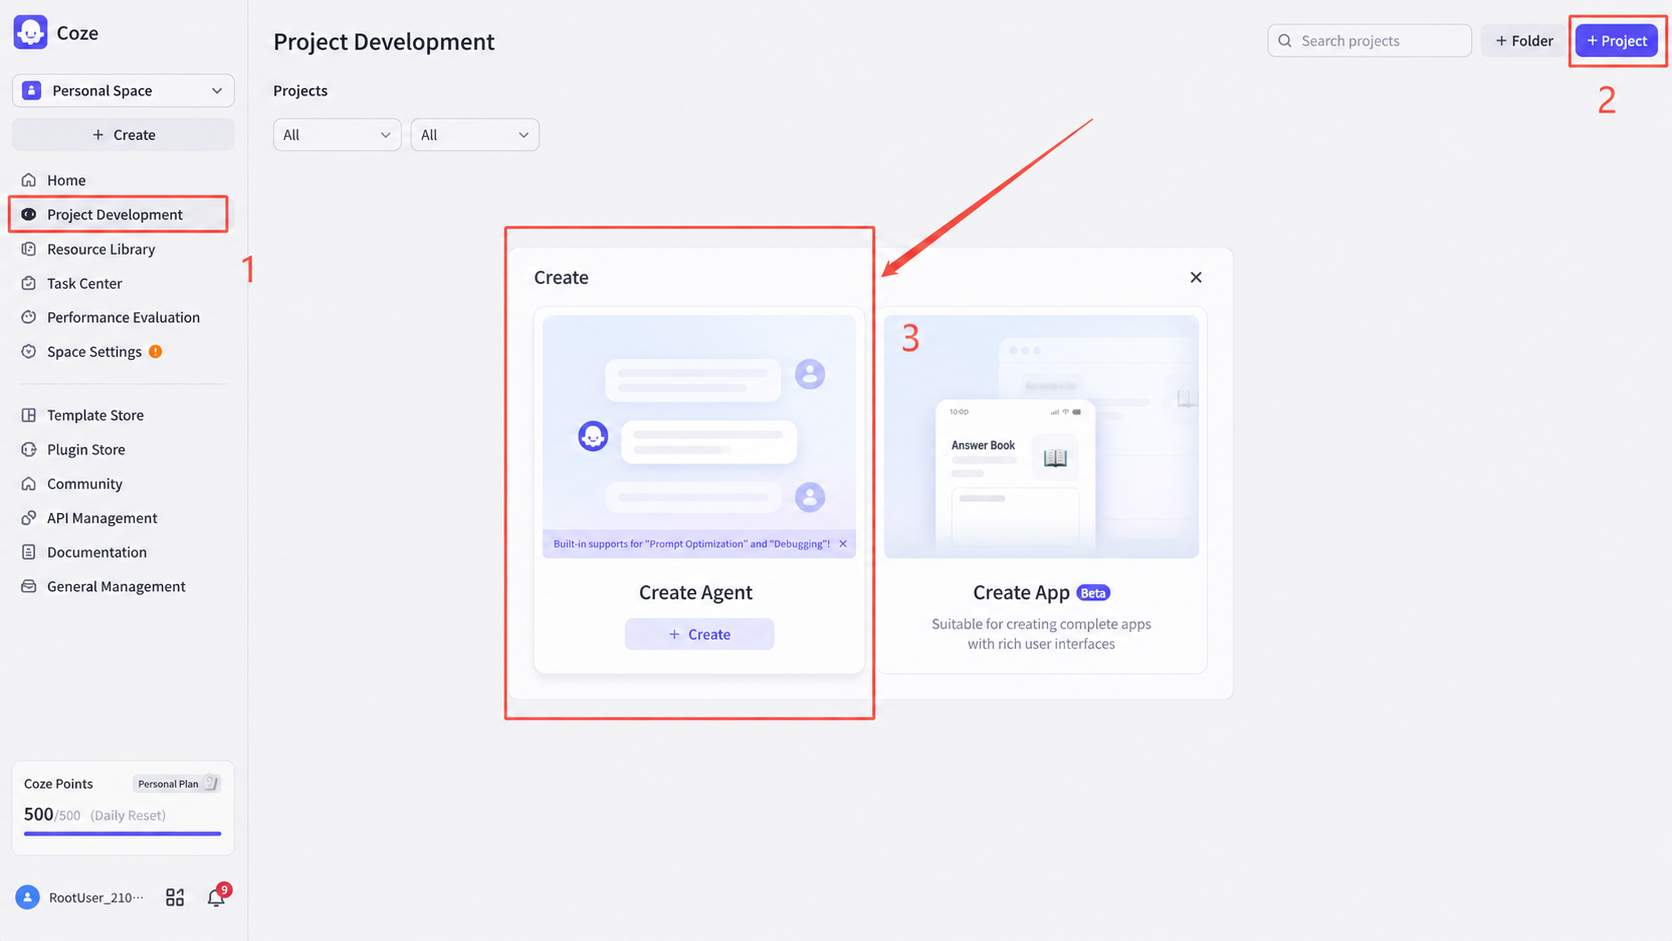Open Task Center

click(84, 283)
